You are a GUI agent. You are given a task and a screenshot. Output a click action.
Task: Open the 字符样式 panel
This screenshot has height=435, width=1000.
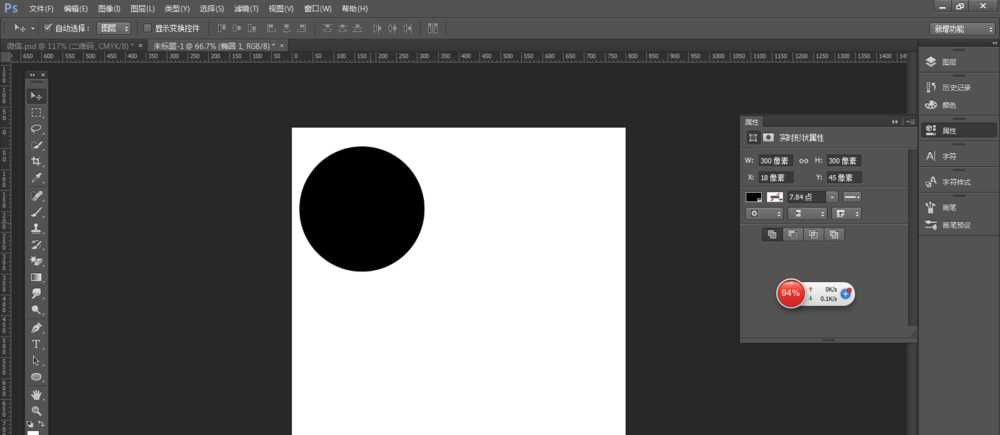(957, 182)
